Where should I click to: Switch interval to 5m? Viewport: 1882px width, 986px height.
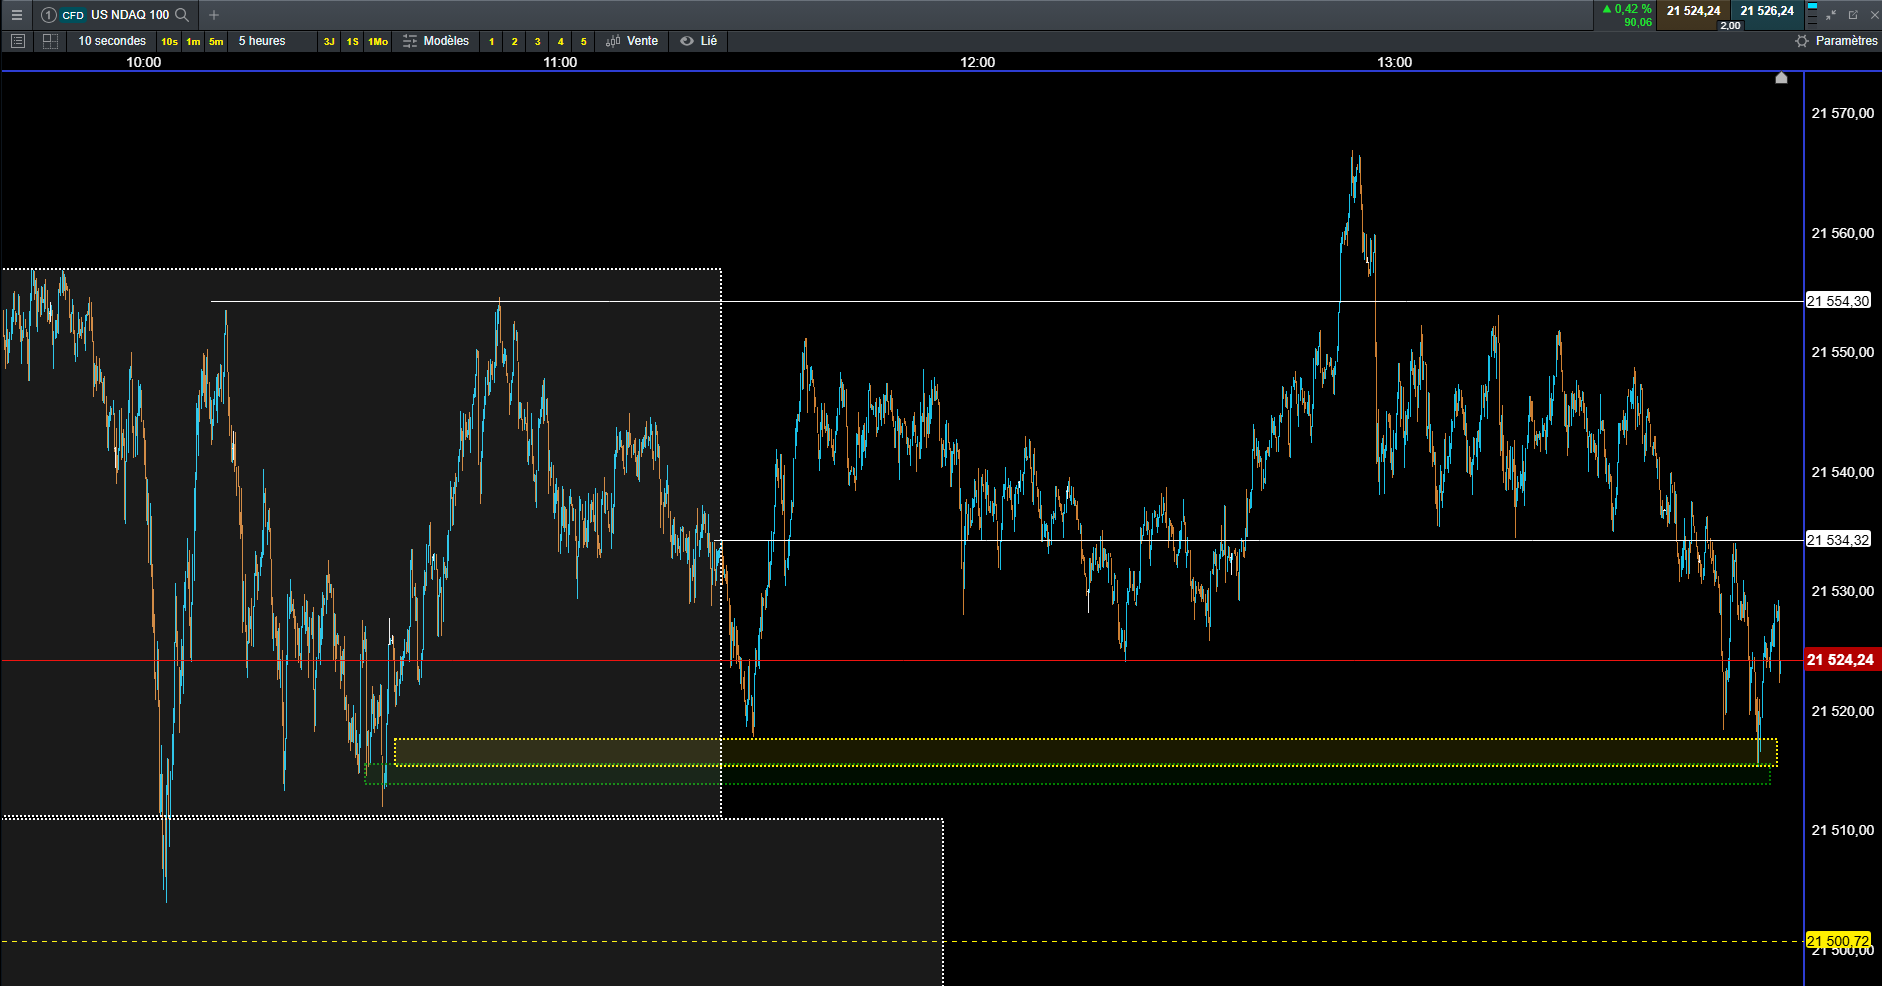(216, 41)
